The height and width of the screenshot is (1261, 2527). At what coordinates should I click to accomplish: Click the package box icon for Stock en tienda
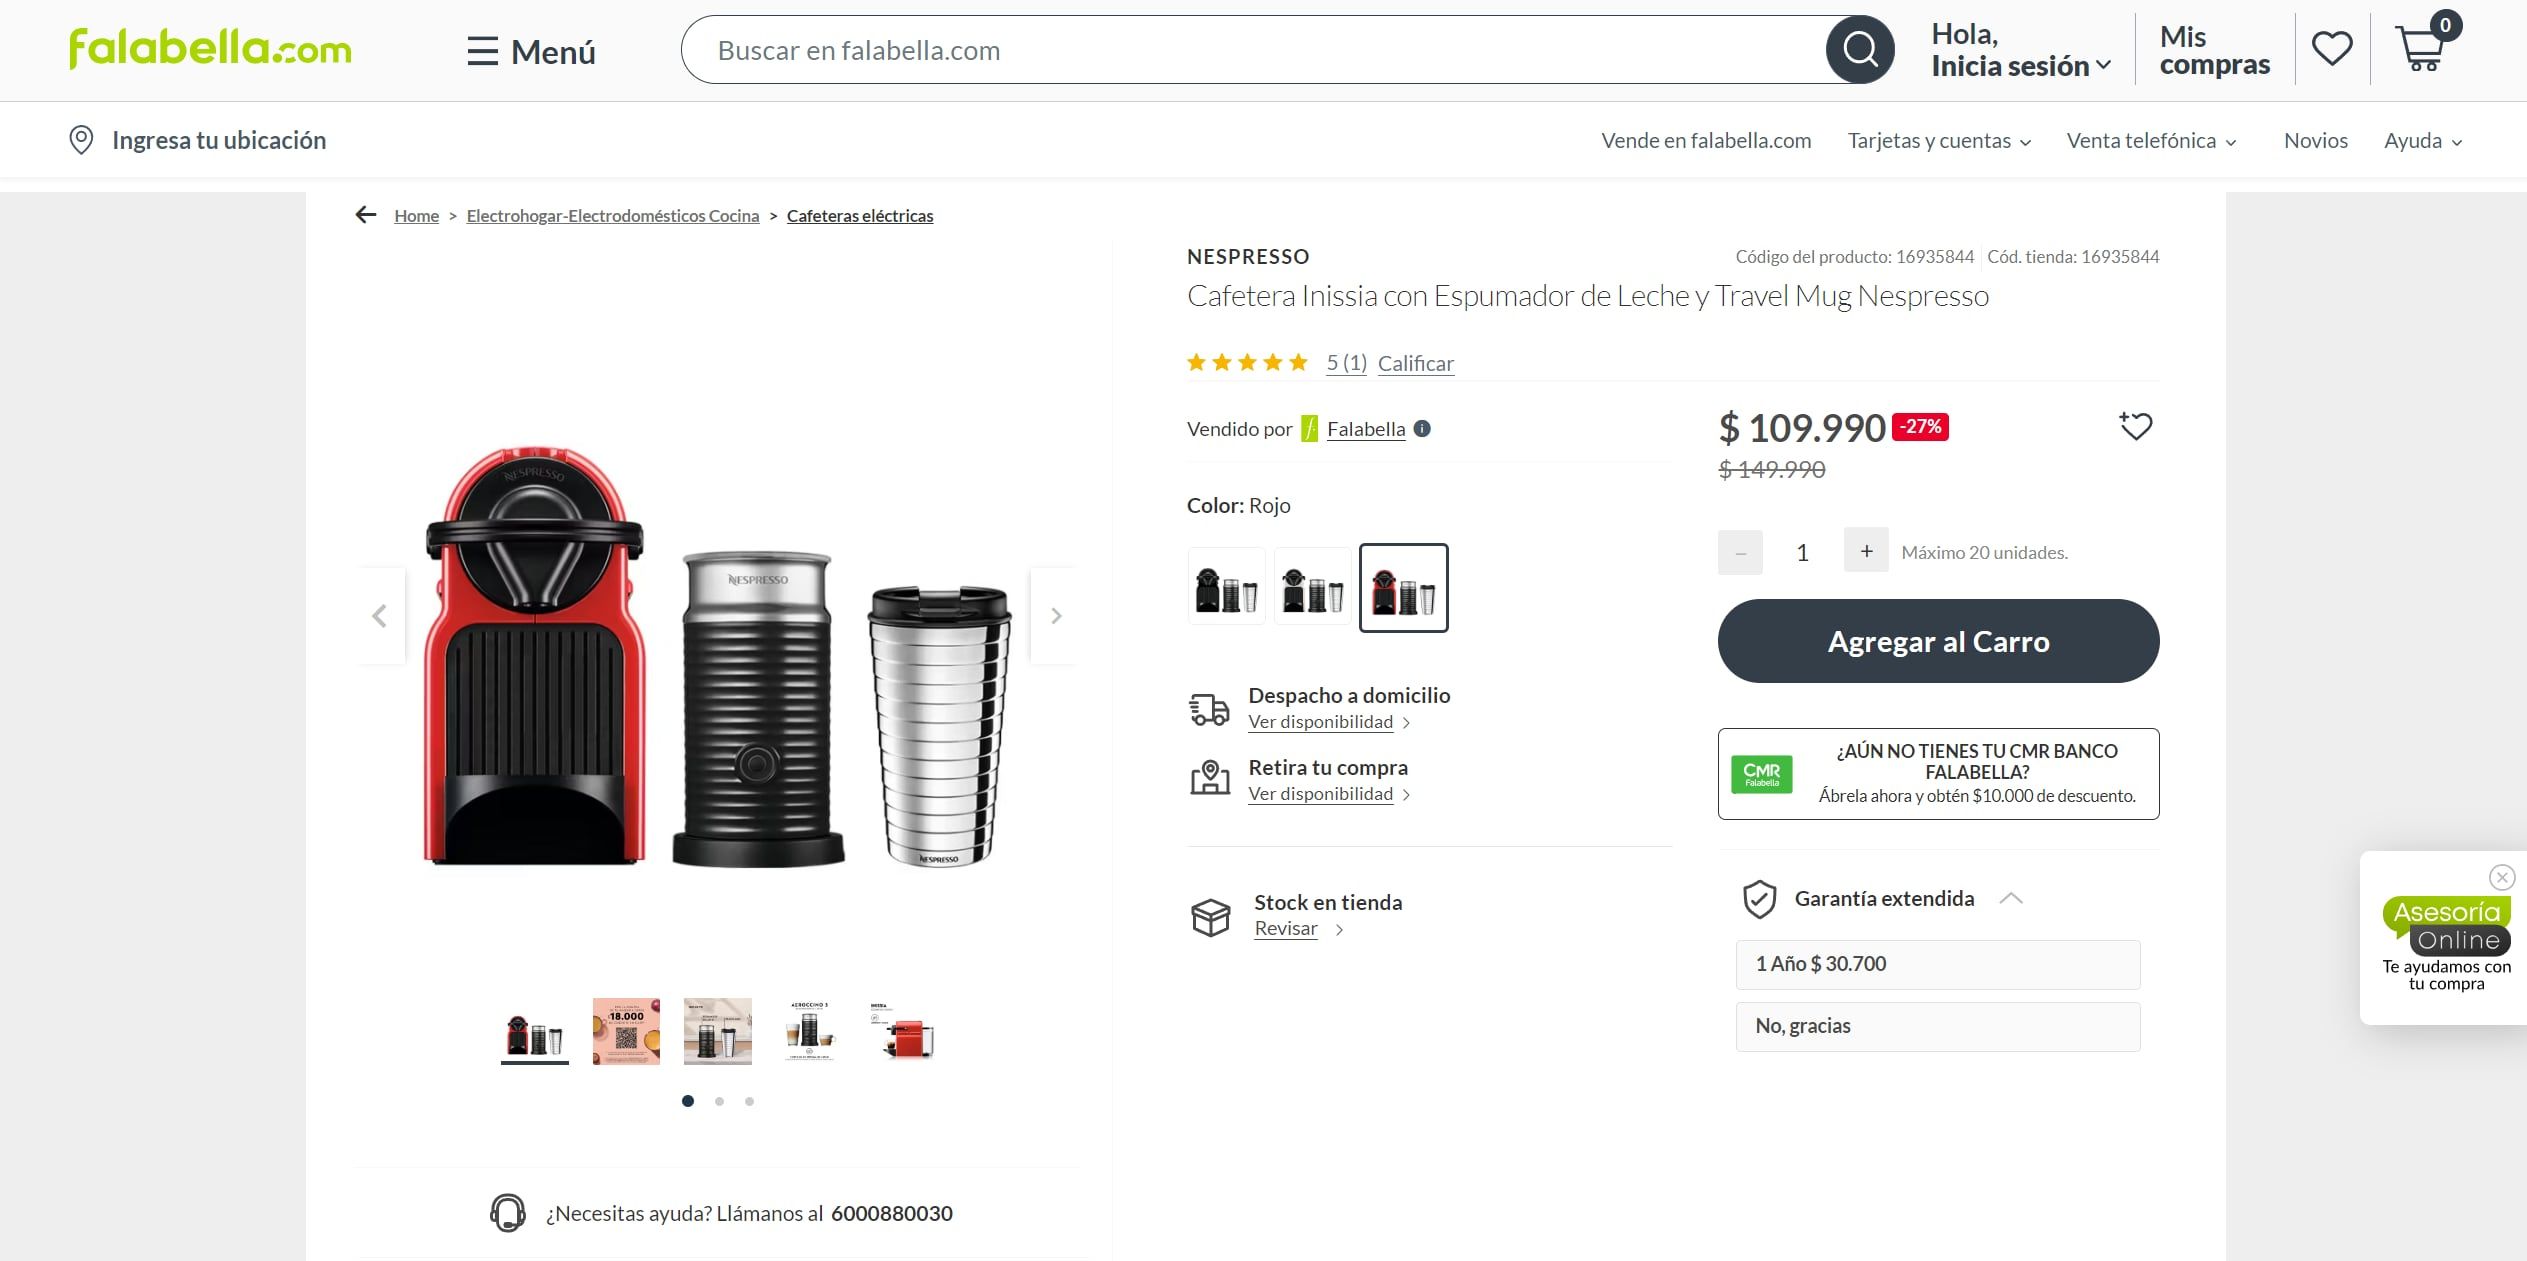pyautogui.click(x=1211, y=915)
